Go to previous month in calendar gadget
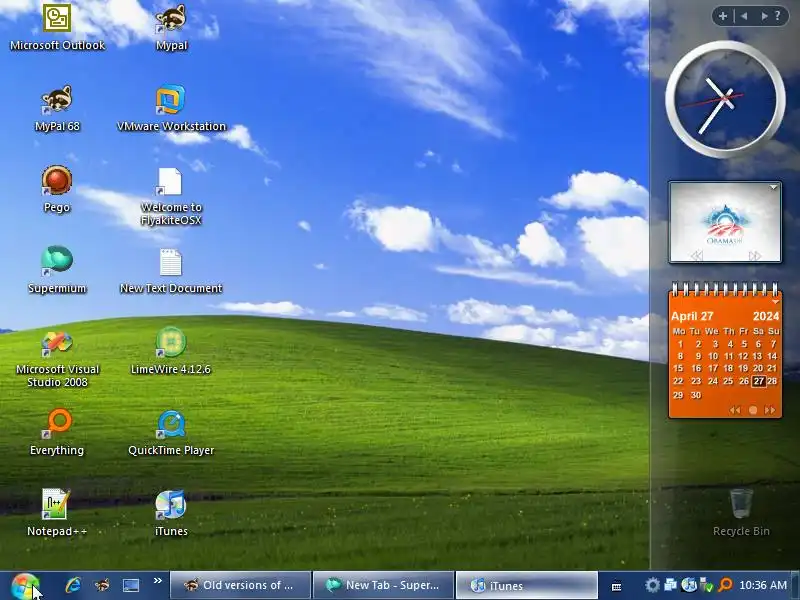Screen dimensions: 800x600 point(735,410)
